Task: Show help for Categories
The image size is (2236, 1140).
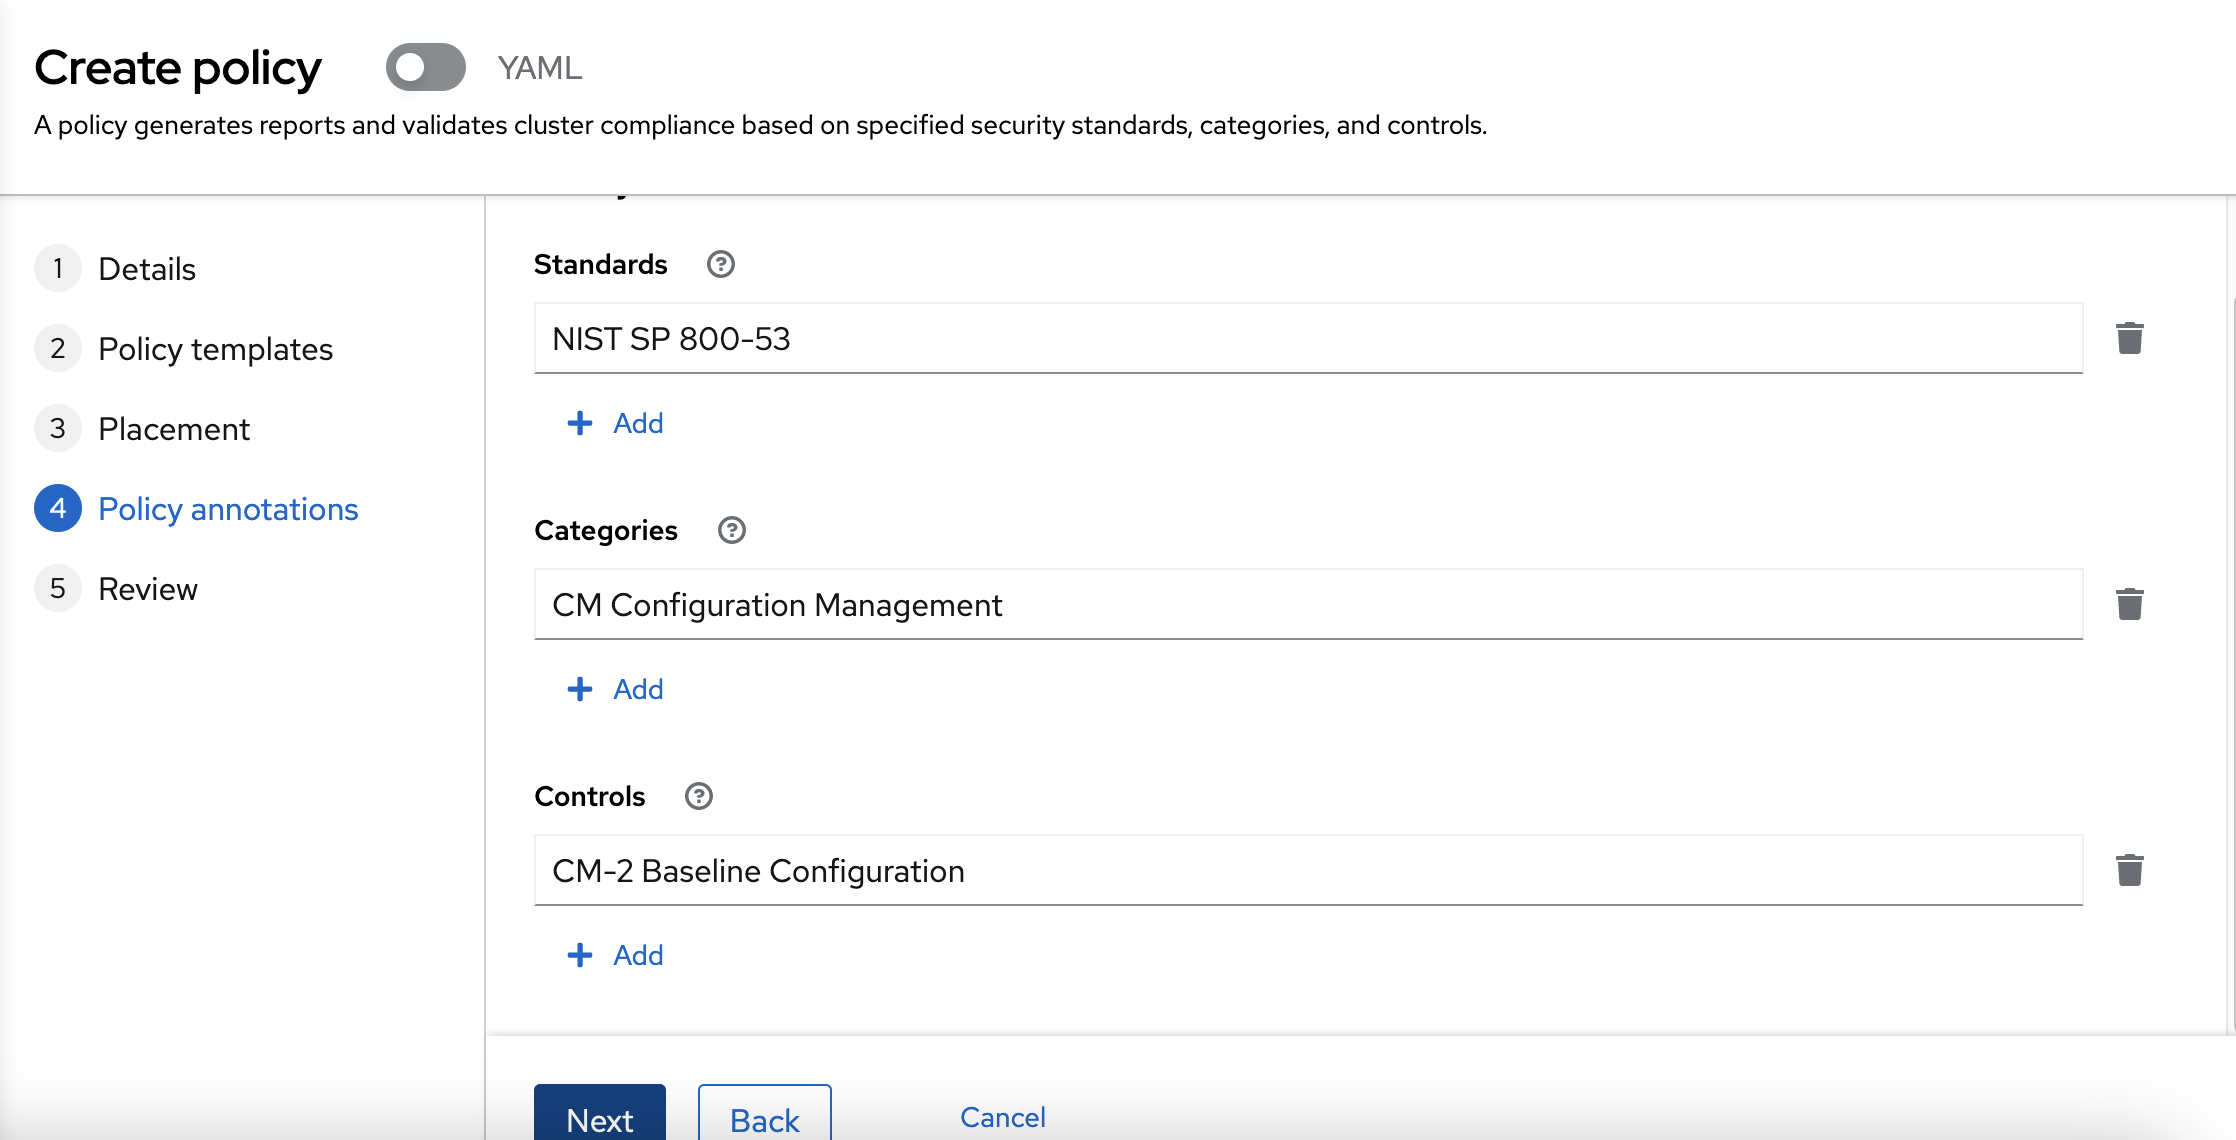Action: [732, 530]
